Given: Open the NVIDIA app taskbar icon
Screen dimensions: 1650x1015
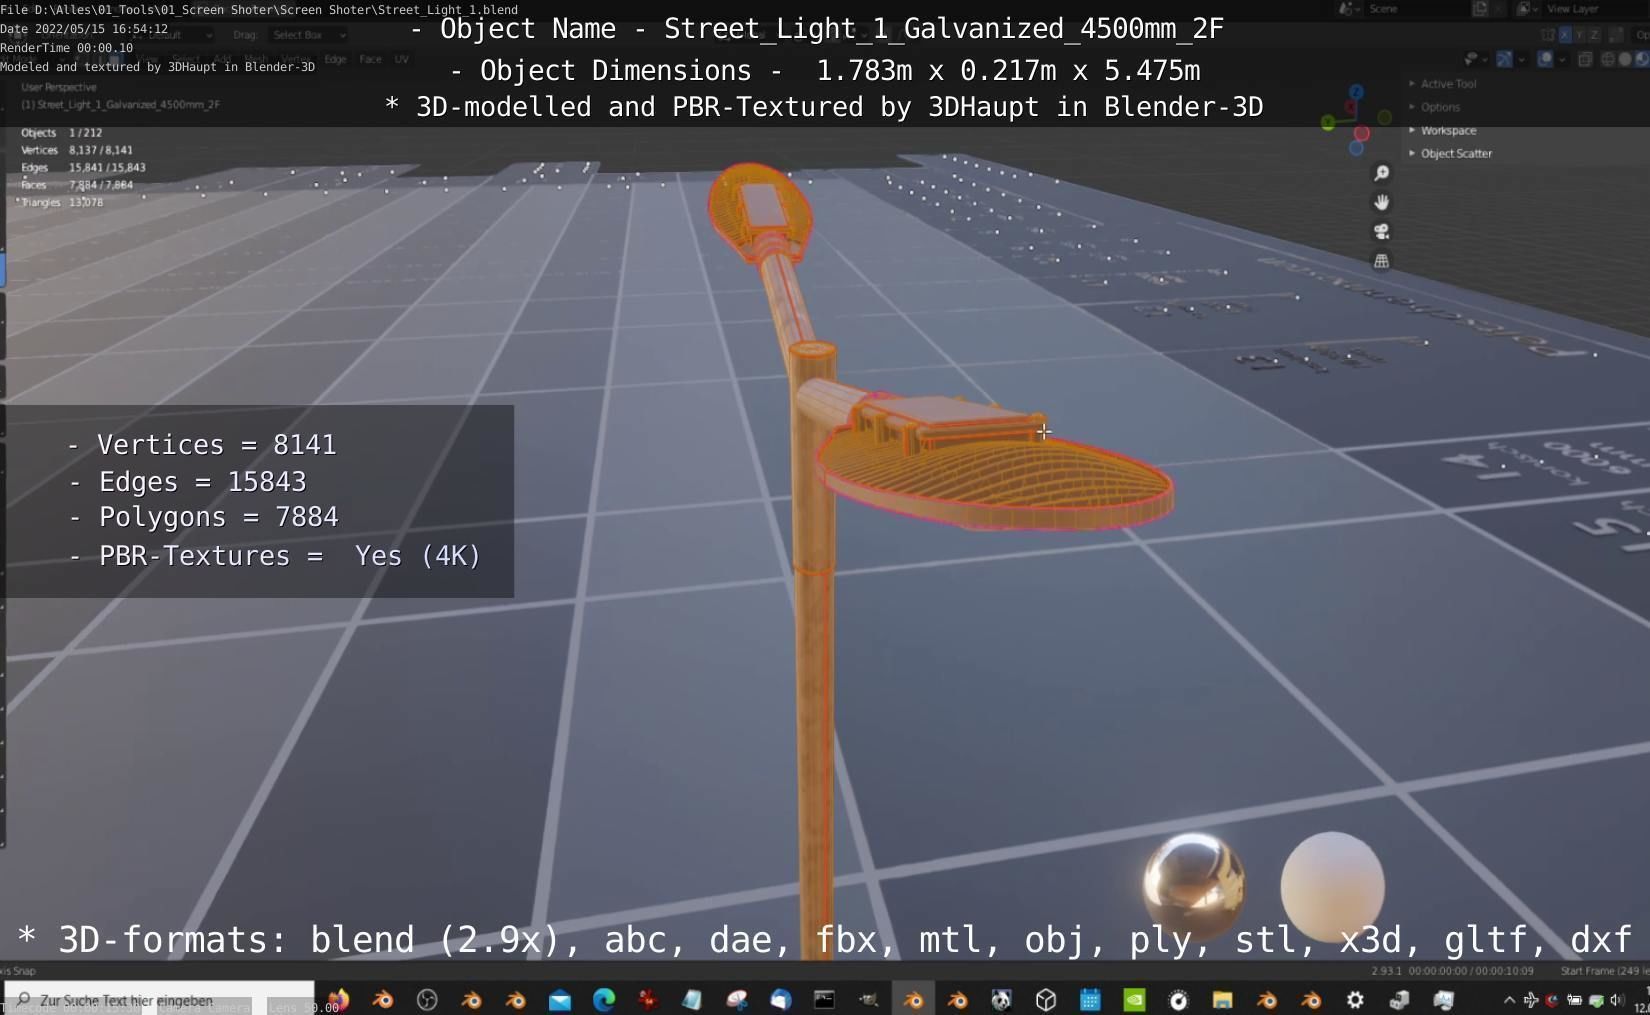Looking at the screenshot, I should [1134, 999].
